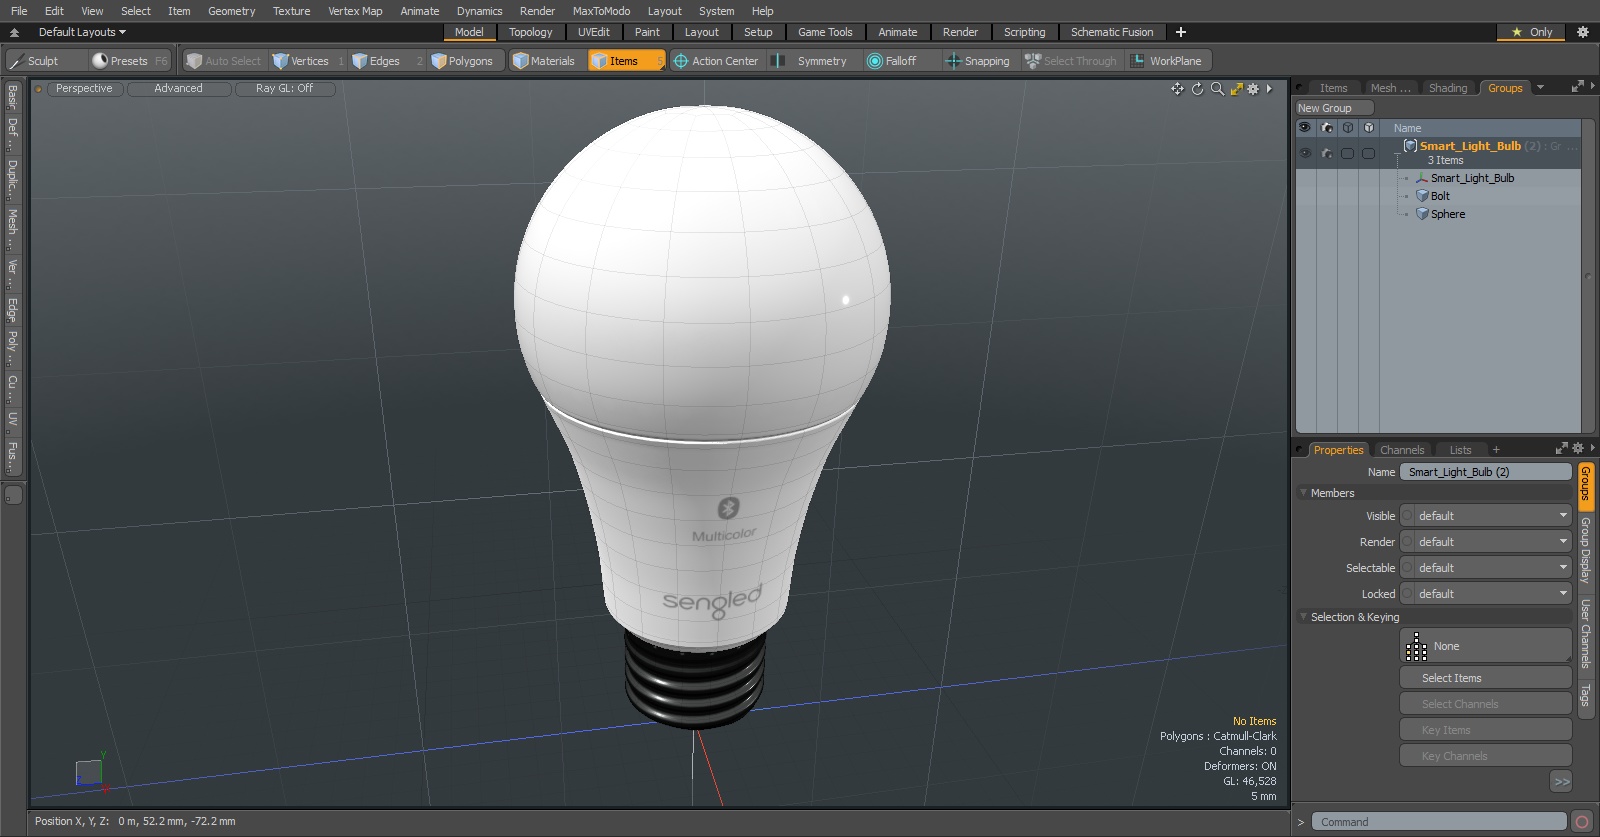Open the Selectable default dropdown
The height and width of the screenshot is (837, 1600).
pyautogui.click(x=1493, y=568)
